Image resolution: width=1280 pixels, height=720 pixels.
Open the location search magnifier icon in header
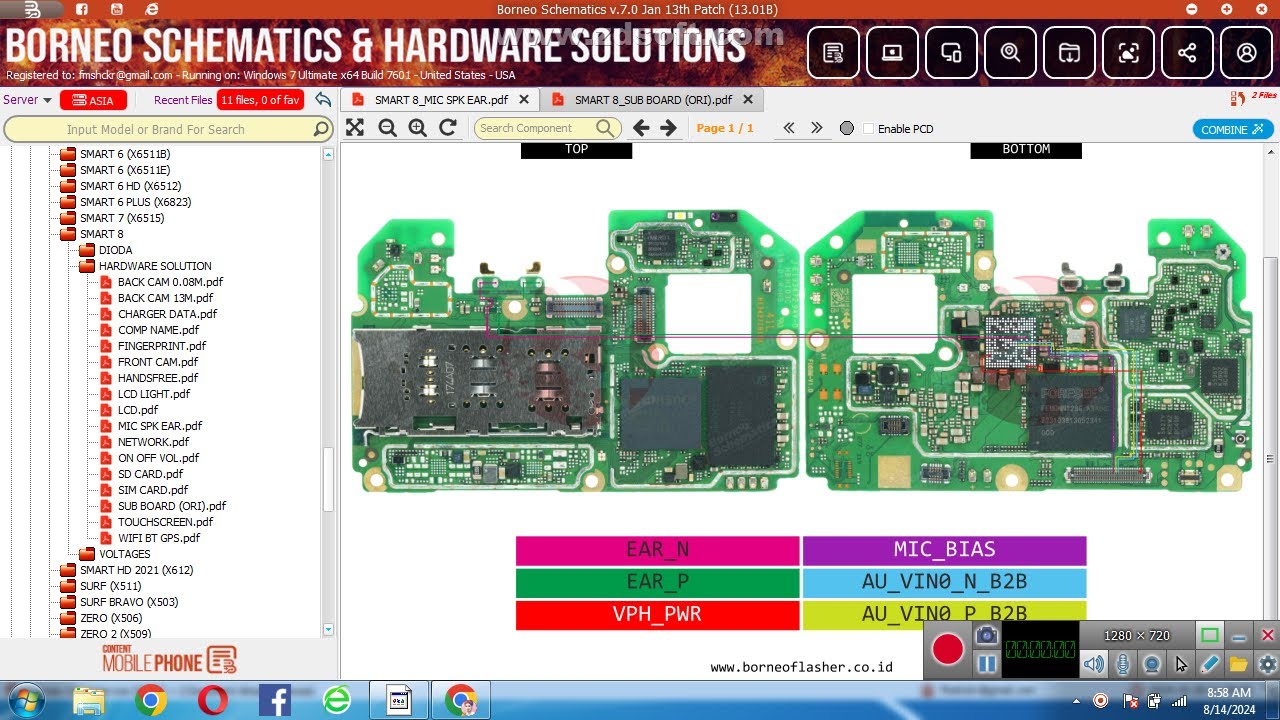pos(1010,53)
